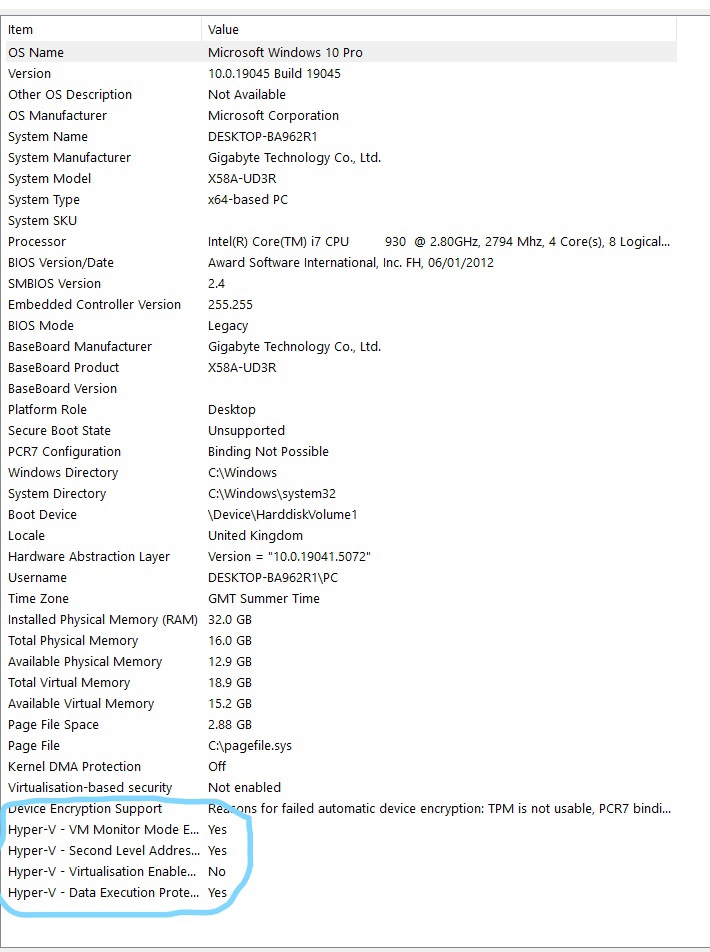Select the Boot Device row
710x952 pixels.
pyautogui.click(x=341, y=514)
